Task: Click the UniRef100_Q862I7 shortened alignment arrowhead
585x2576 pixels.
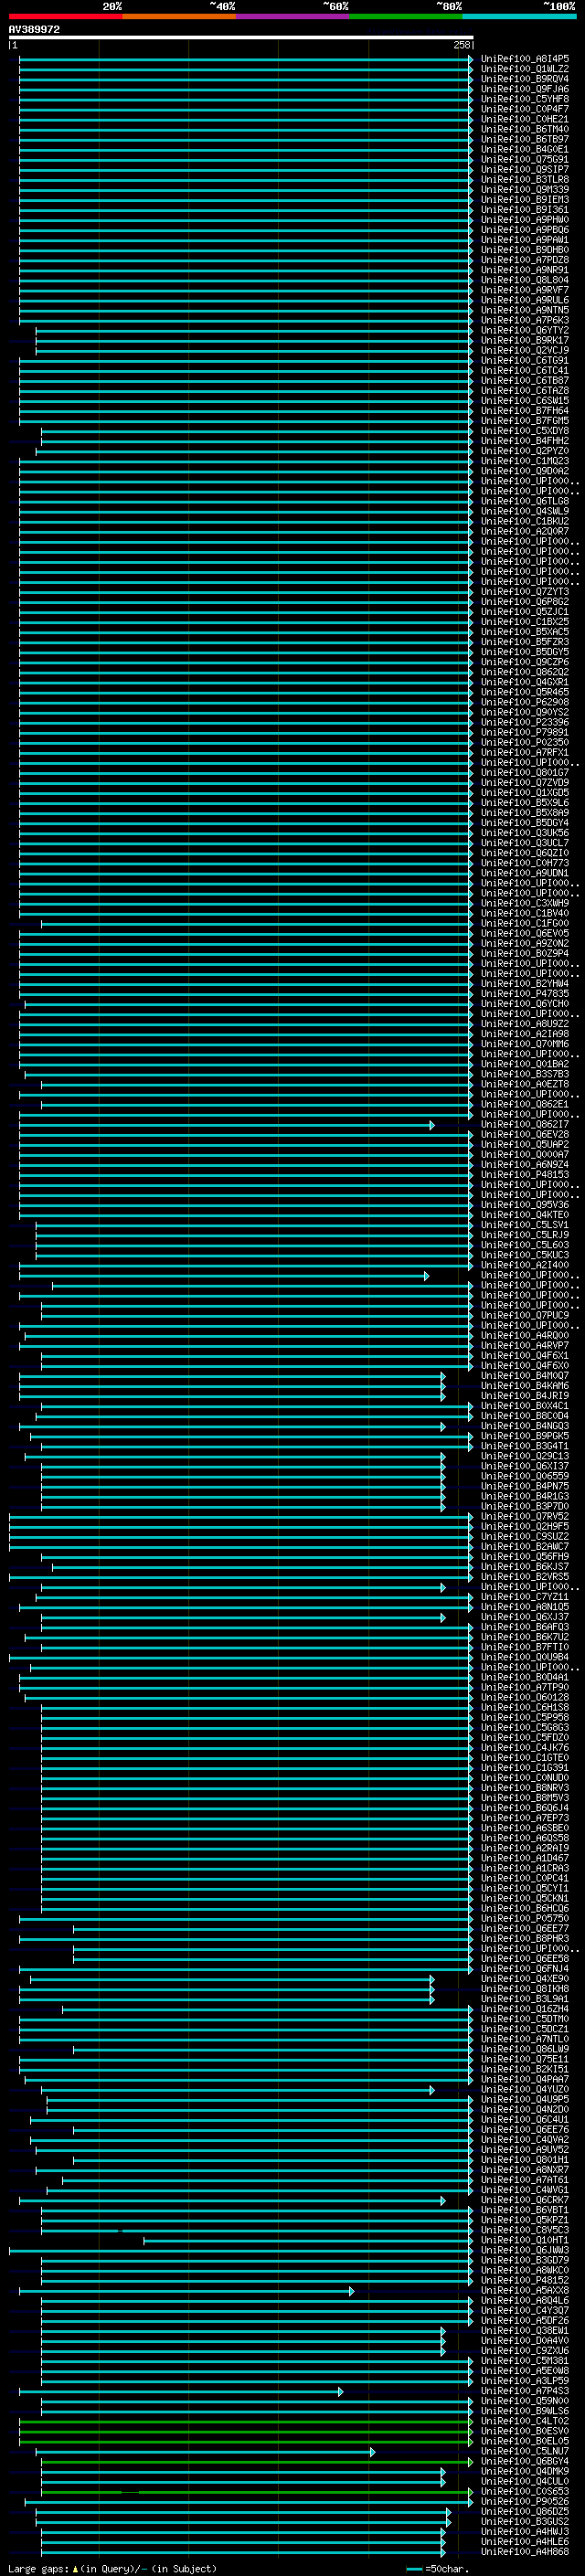Action: pos(432,1125)
